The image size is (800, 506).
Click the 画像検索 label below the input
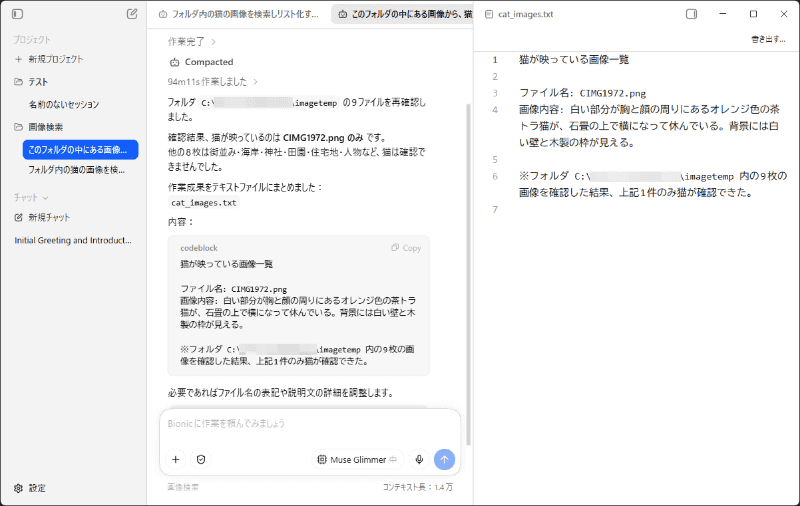(183, 487)
